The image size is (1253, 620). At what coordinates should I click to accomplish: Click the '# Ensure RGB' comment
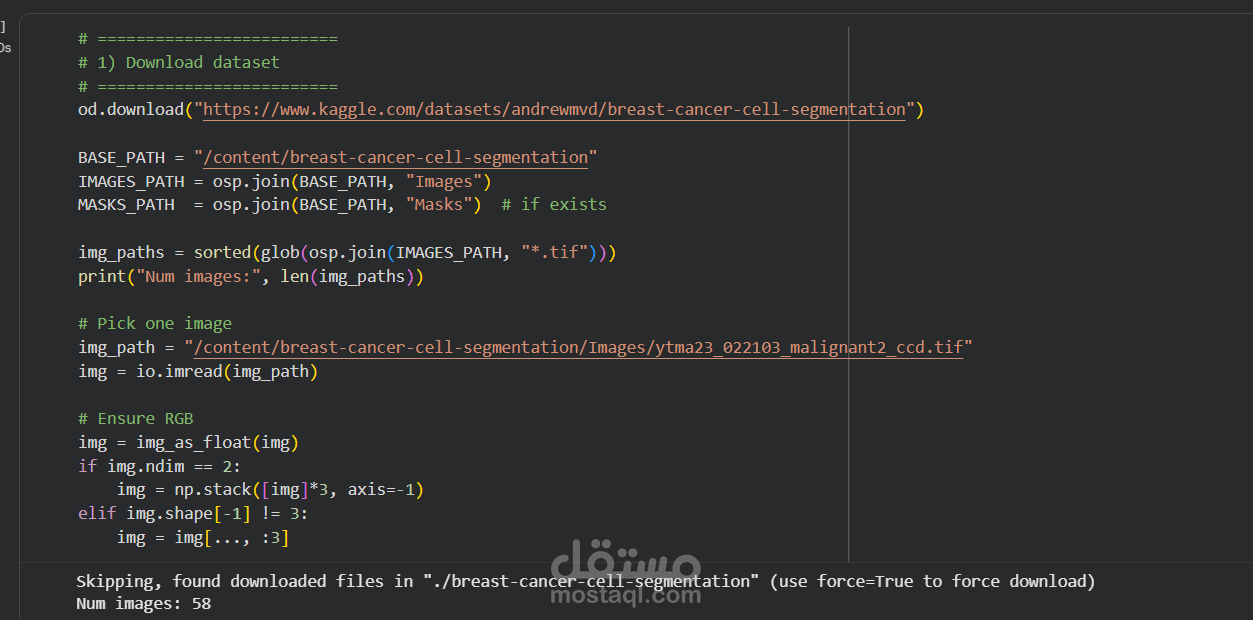136,418
